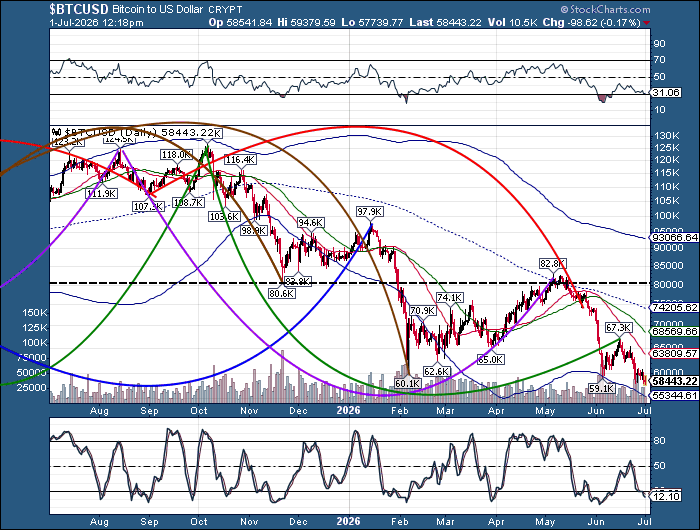700x530 pixels.
Task: Click the 107.3K low price label
Action: pos(149,207)
